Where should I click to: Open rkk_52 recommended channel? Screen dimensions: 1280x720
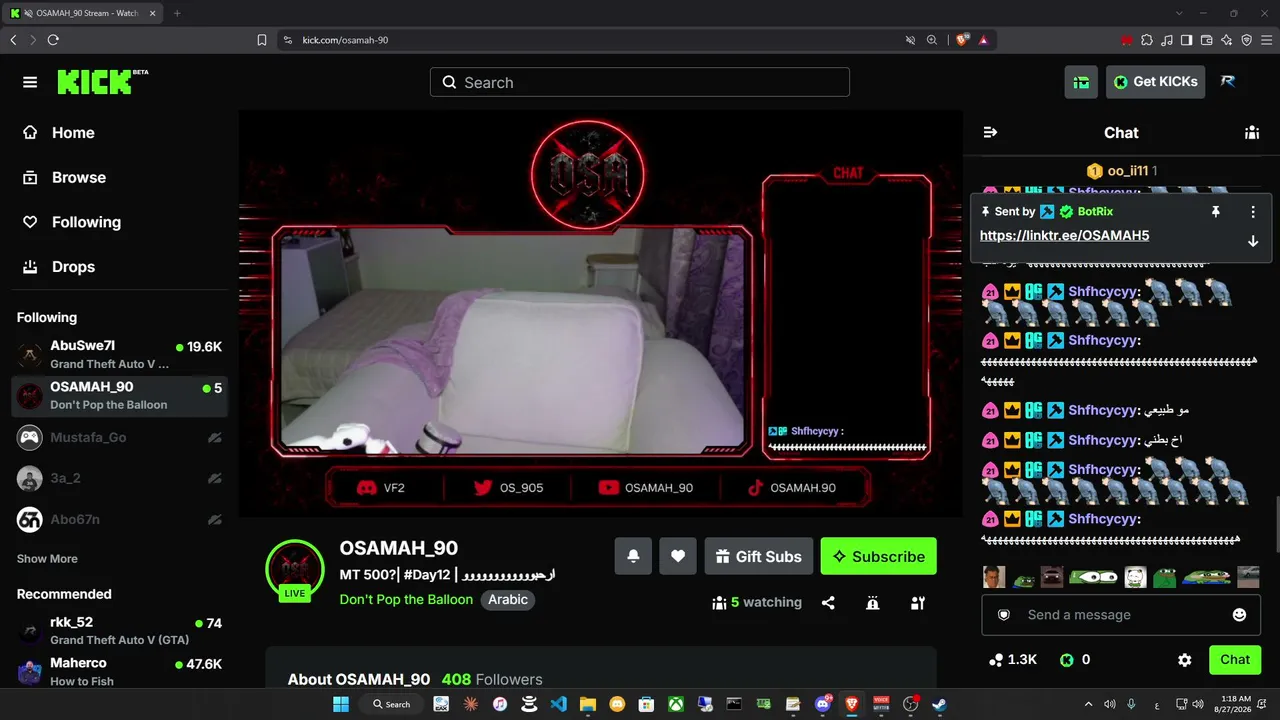pyautogui.click(x=120, y=631)
